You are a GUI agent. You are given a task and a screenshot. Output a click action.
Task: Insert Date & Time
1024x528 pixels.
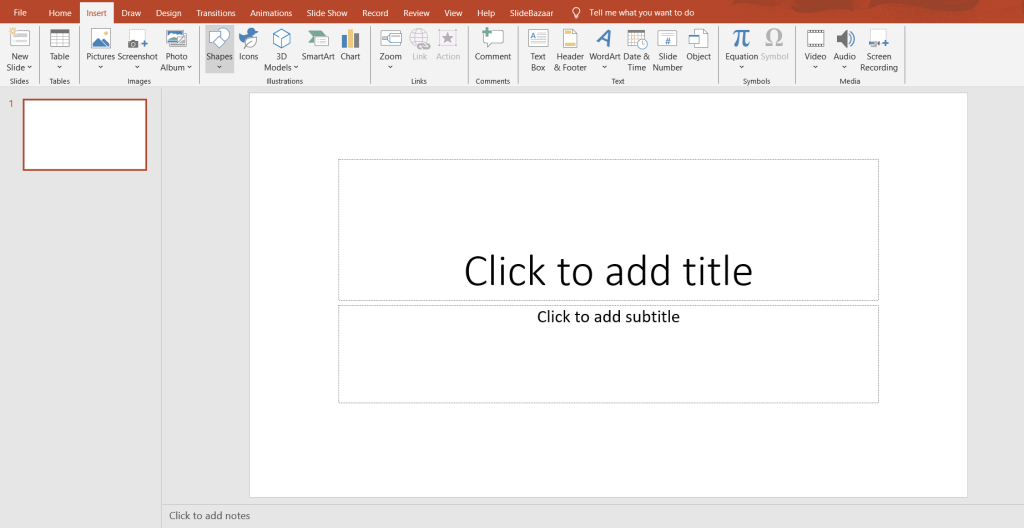coord(637,49)
